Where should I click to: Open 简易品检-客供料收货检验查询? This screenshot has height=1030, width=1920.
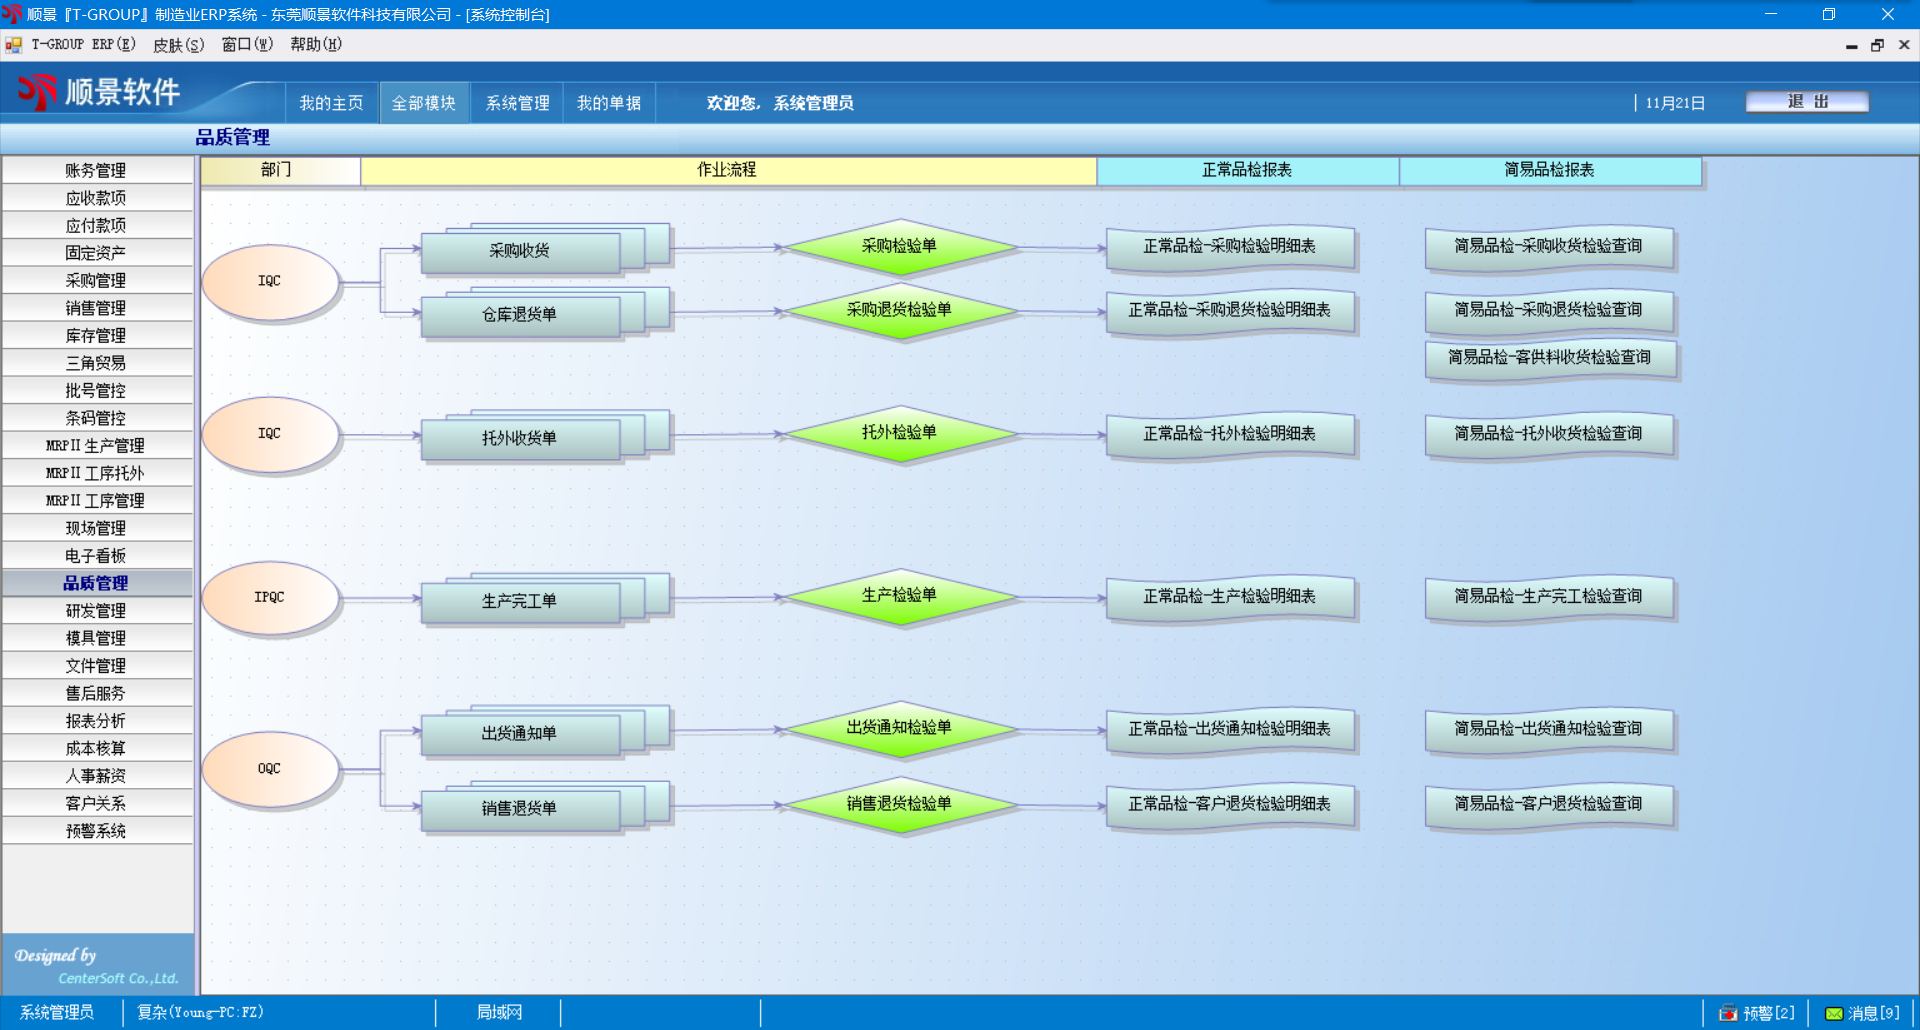click(1549, 358)
